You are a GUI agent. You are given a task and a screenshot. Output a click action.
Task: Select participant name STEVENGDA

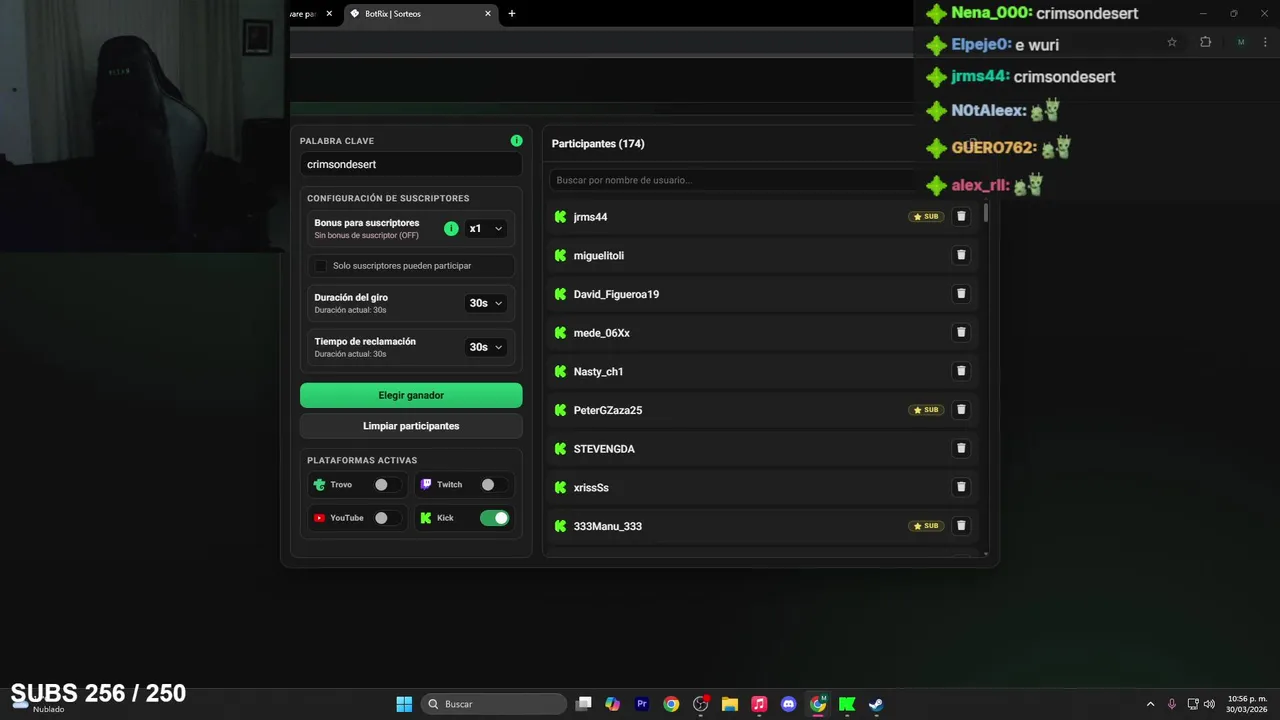click(x=604, y=449)
